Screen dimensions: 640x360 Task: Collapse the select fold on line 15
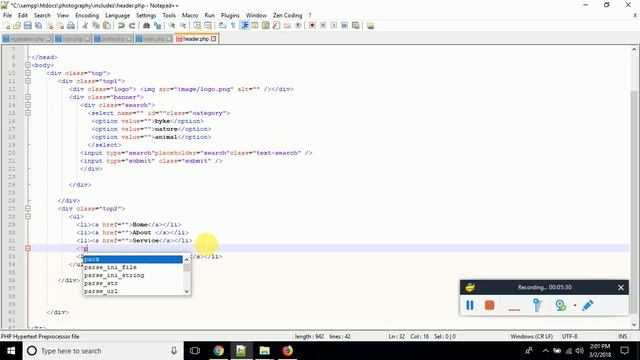(28, 113)
